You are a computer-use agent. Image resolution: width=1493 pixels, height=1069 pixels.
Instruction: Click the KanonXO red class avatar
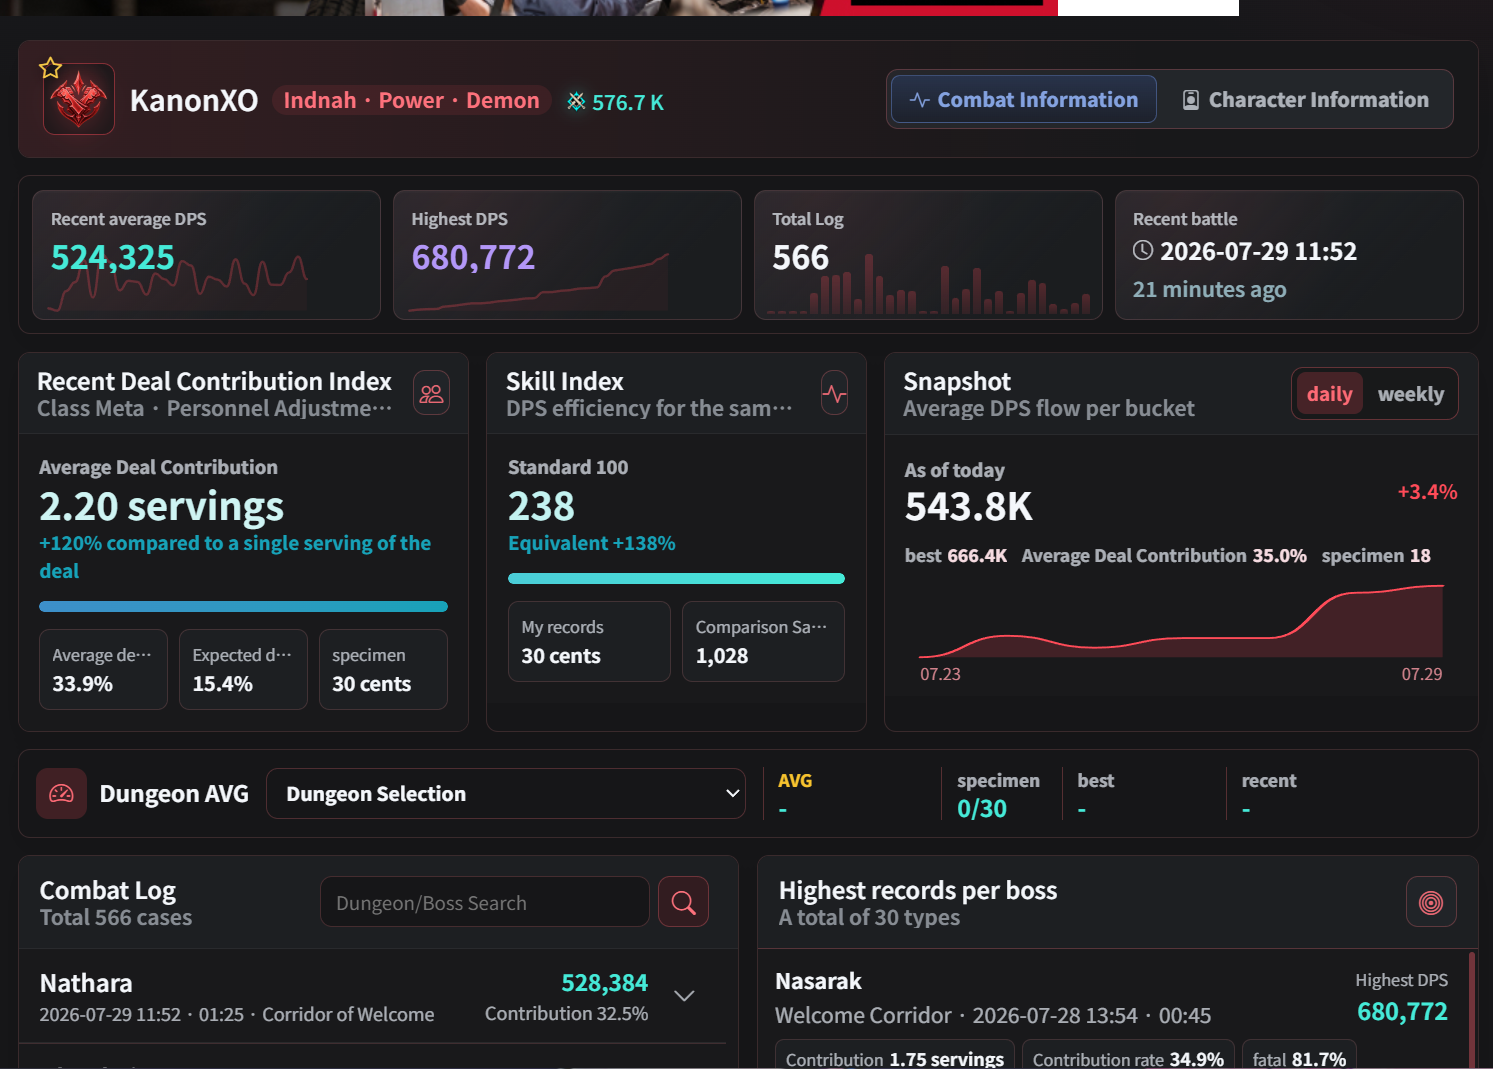pos(79,100)
